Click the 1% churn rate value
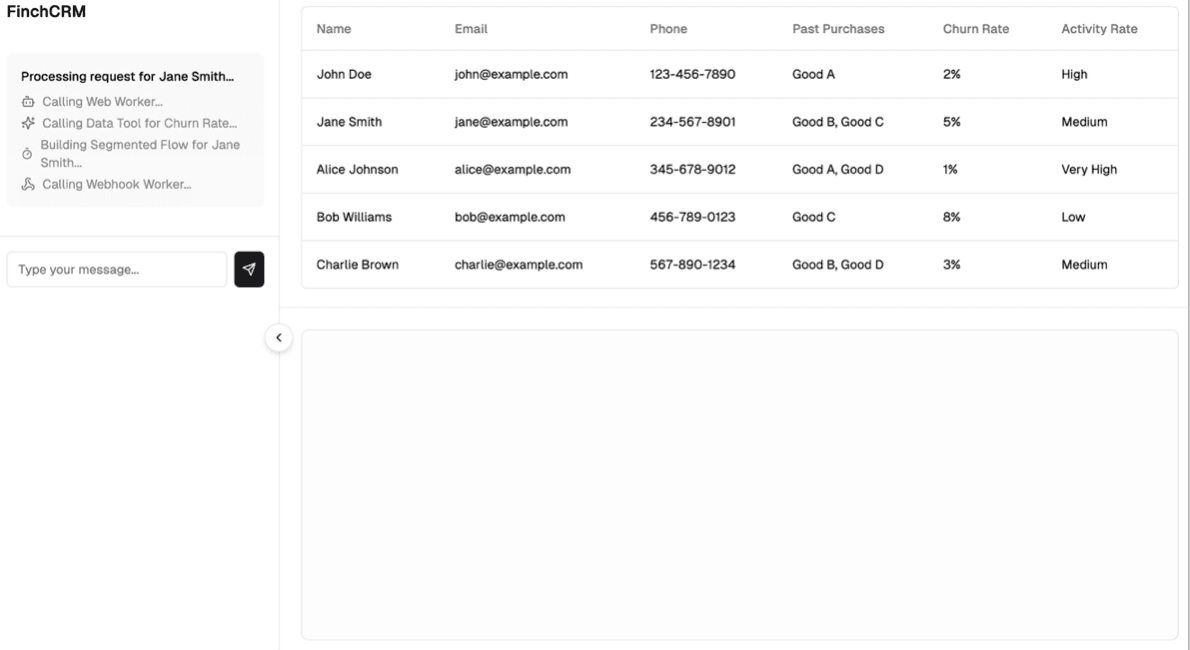The image size is (1190, 650). click(950, 169)
